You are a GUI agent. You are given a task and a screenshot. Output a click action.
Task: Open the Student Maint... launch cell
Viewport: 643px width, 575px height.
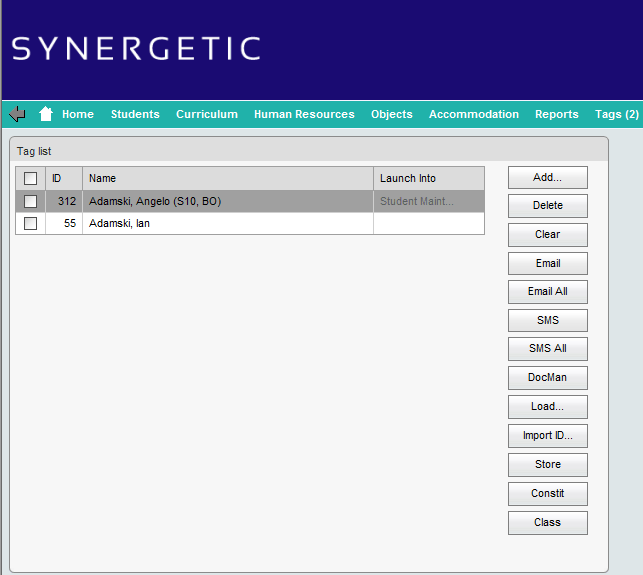tap(429, 201)
